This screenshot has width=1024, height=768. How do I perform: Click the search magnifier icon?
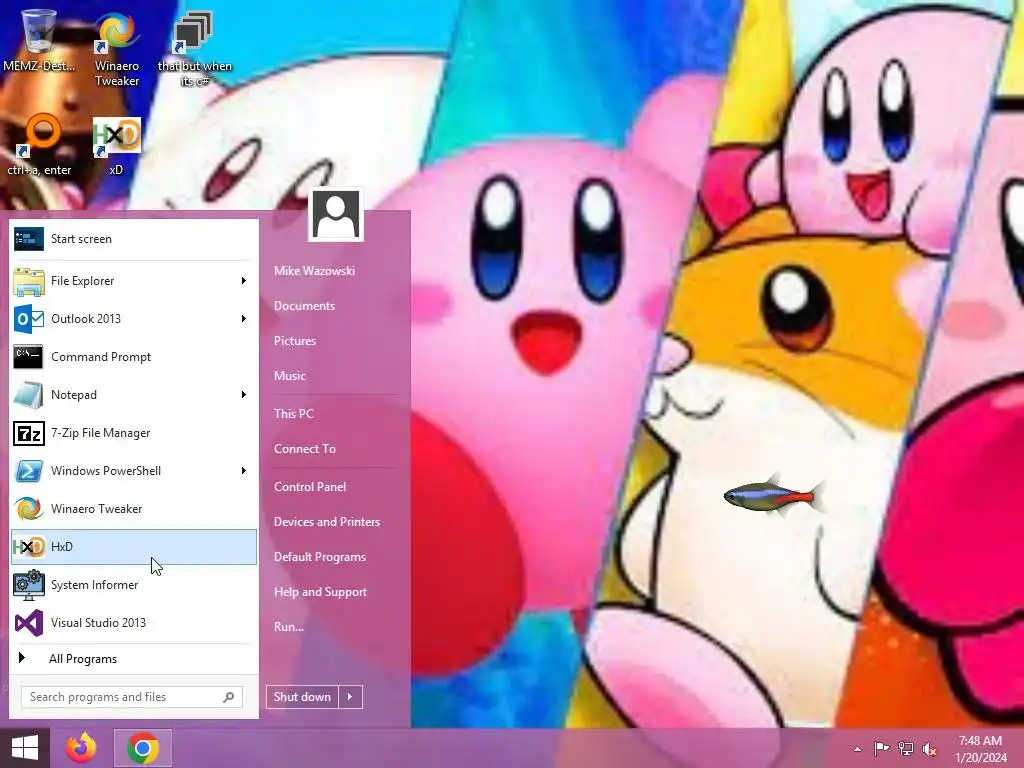pos(229,697)
